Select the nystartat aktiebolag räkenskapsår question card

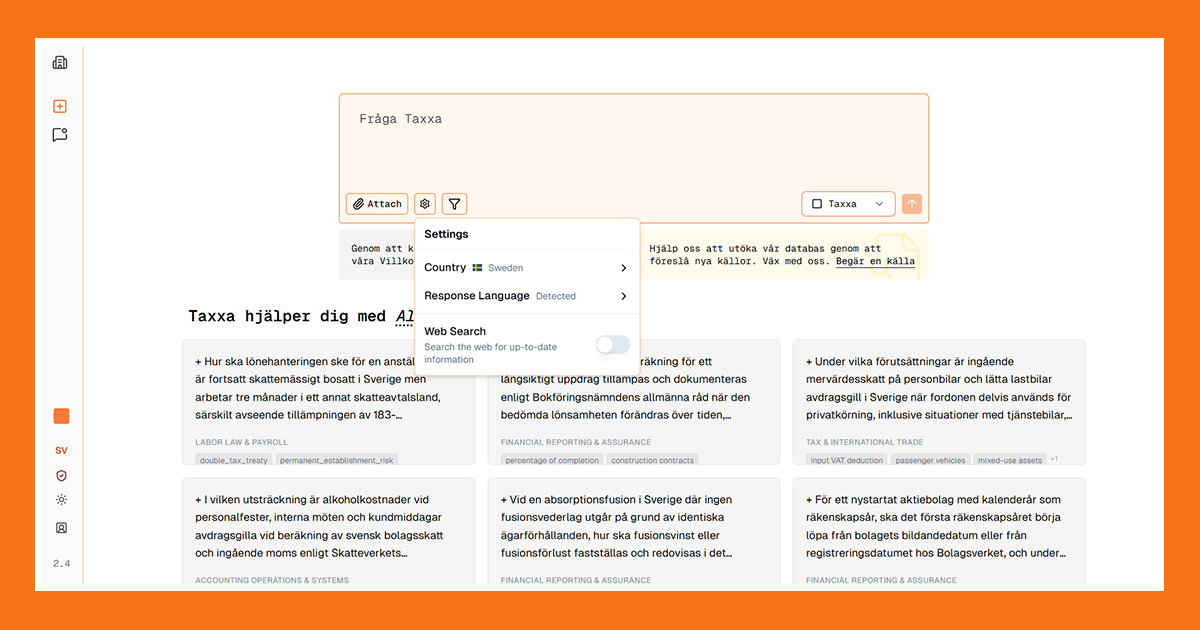point(939,531)
